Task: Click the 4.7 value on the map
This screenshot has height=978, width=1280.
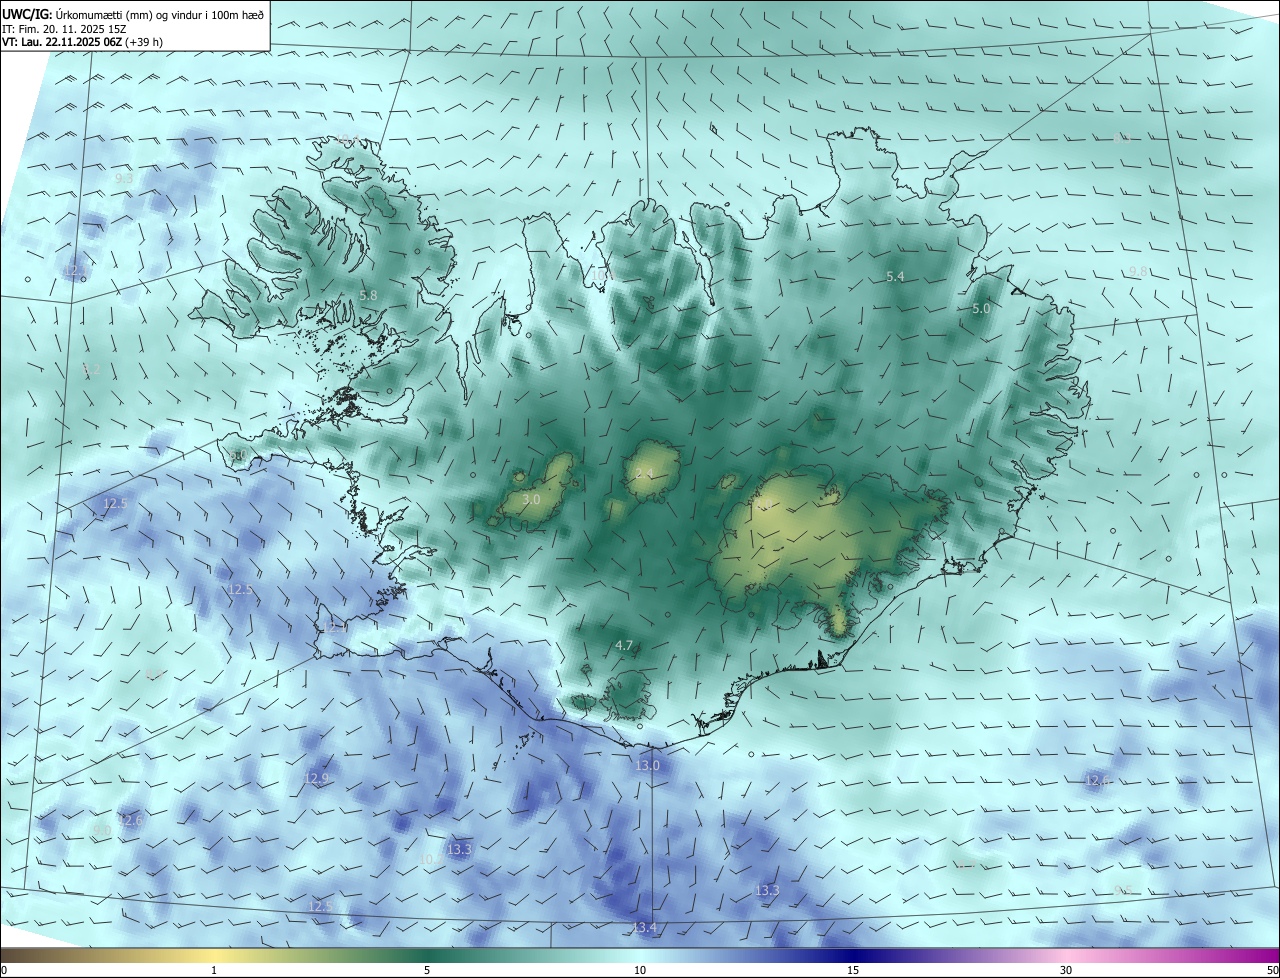Action: (625, 646)
